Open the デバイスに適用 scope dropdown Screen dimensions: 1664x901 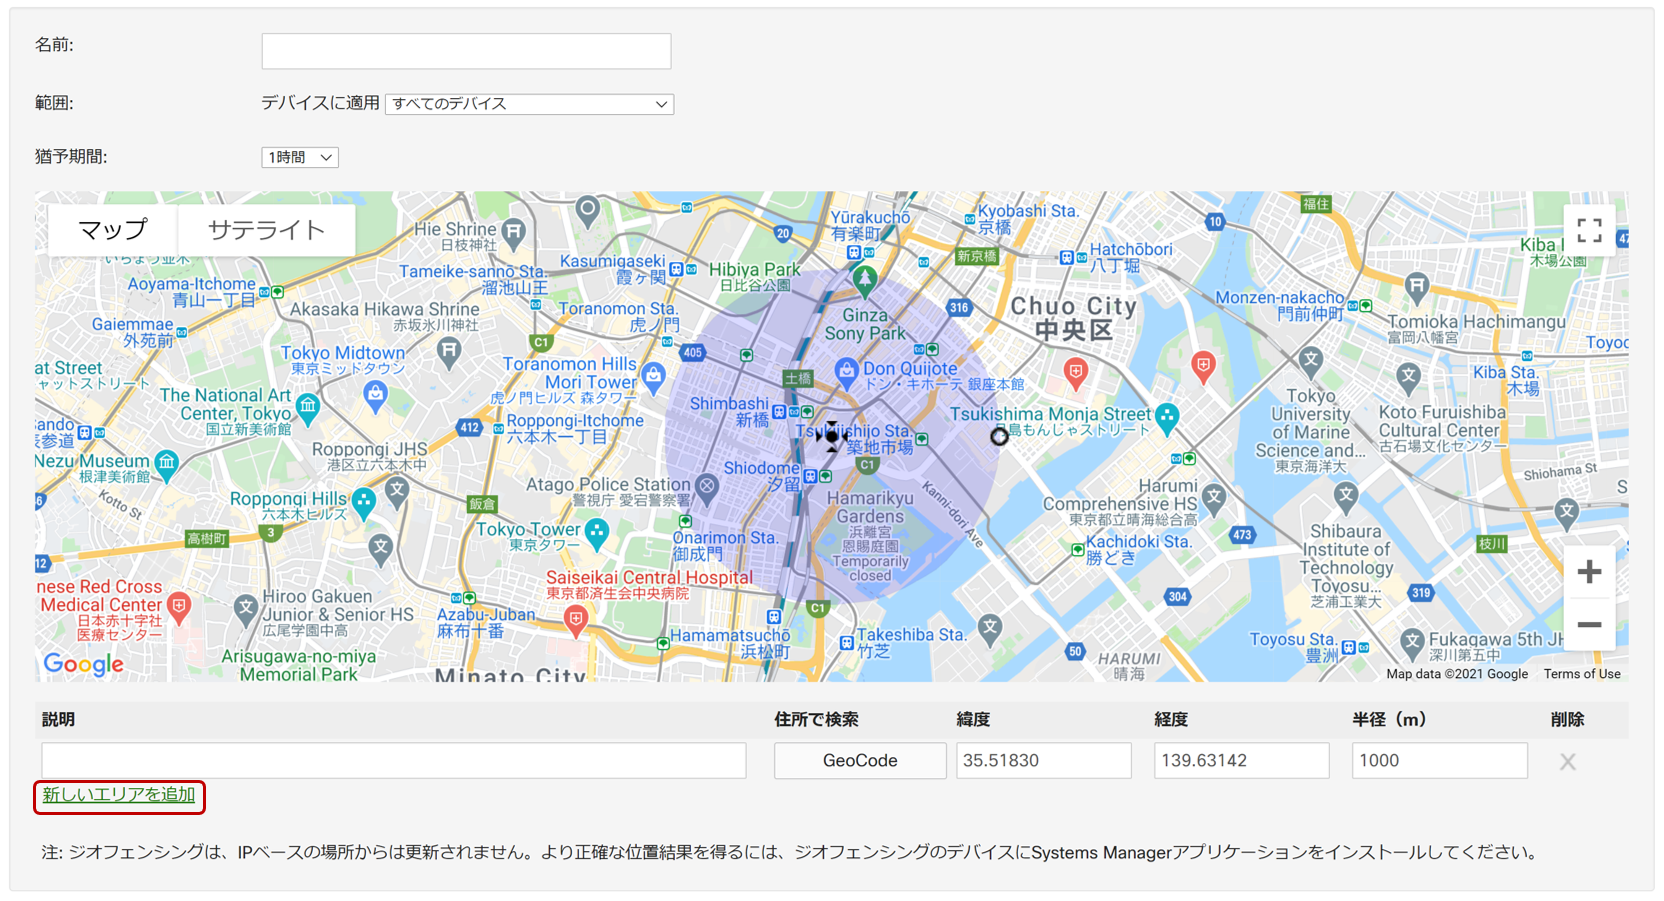pyautogui.click(x=529, y=104)
